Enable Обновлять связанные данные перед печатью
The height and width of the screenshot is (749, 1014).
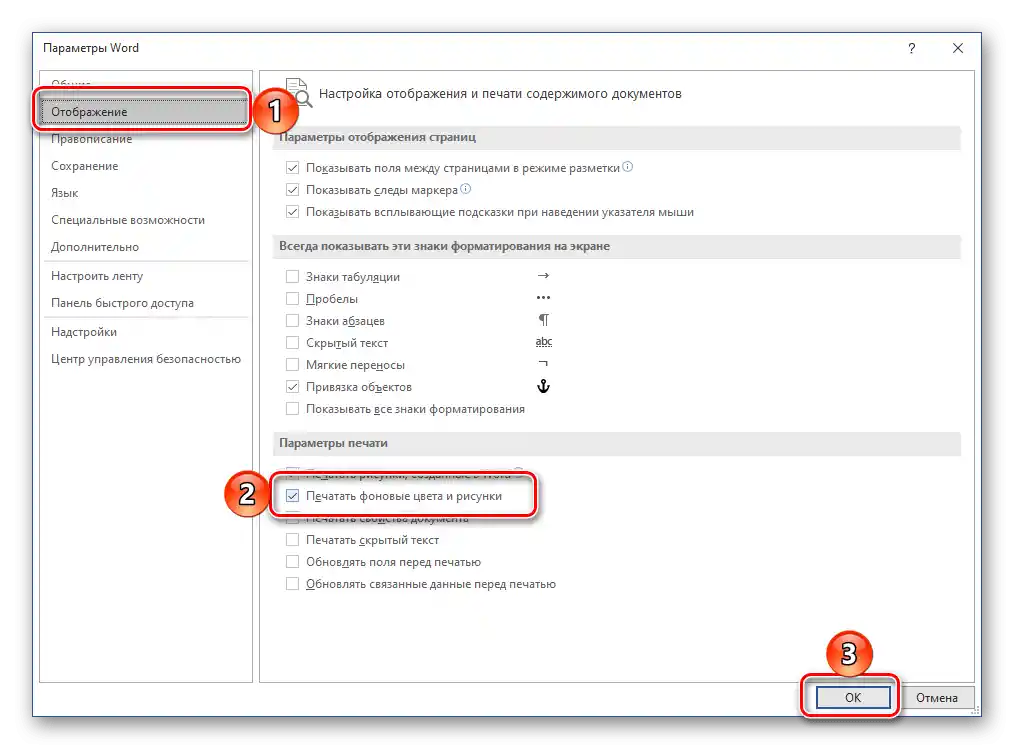pos(292,584)
